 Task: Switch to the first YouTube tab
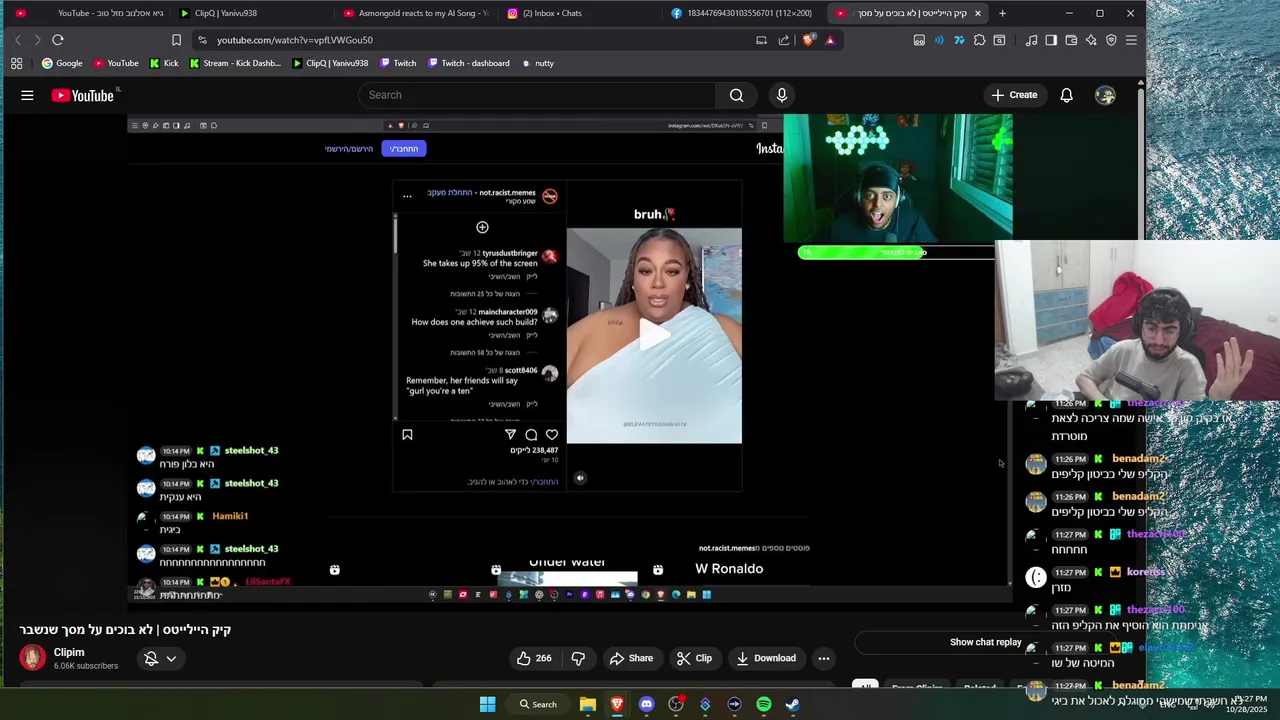click(90, 13)
